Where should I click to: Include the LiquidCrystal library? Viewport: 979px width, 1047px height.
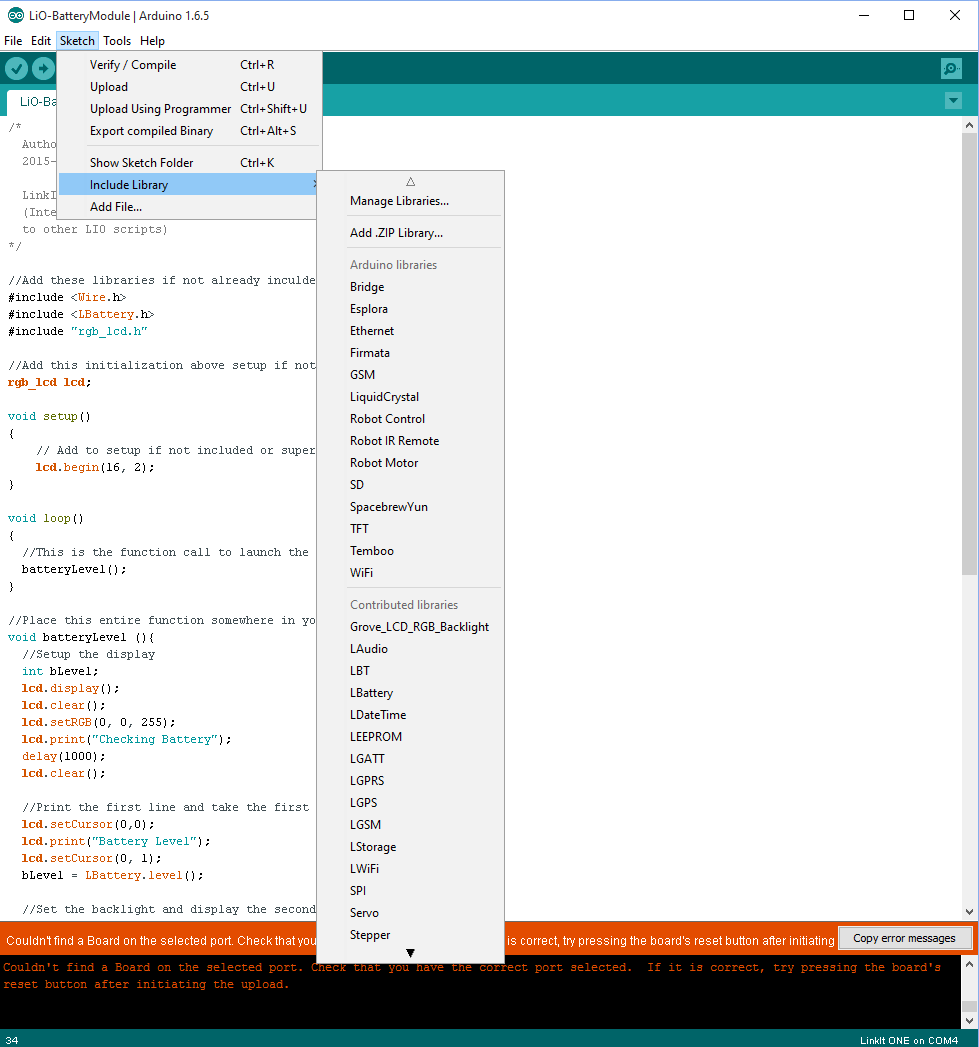(410, 397)
